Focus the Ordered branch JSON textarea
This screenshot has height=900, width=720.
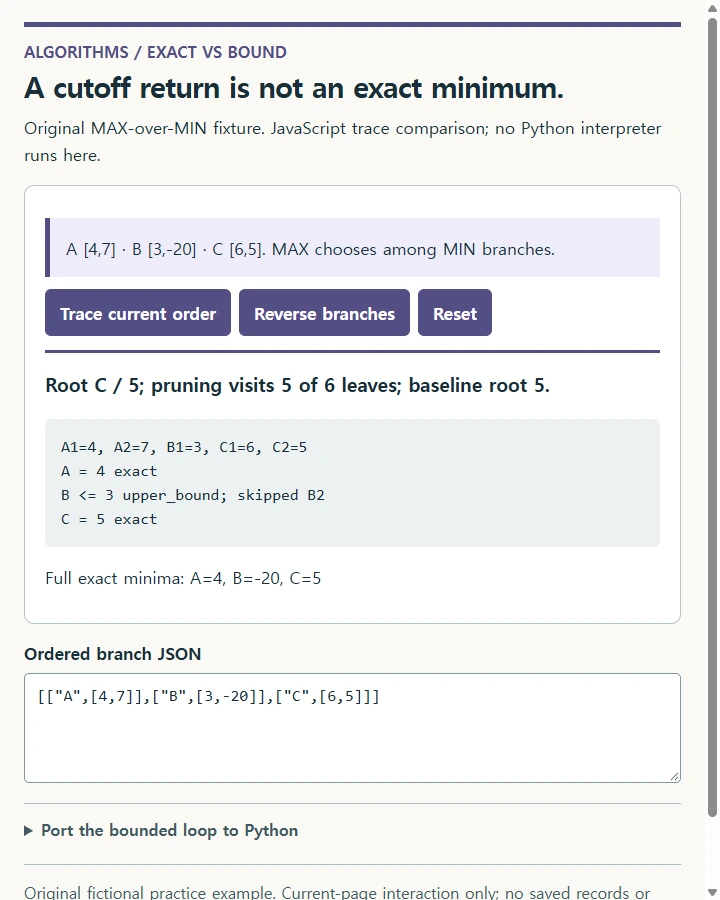point(353,728)
